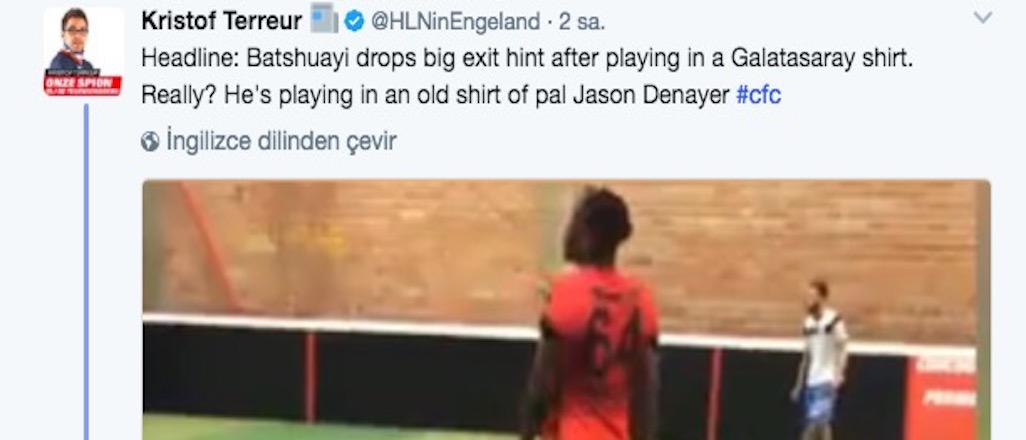Click the tweet's 'Headline: Batshuayi drops' text line
The height and width of the screenshot is (440, 1026).
pos(527,59)
